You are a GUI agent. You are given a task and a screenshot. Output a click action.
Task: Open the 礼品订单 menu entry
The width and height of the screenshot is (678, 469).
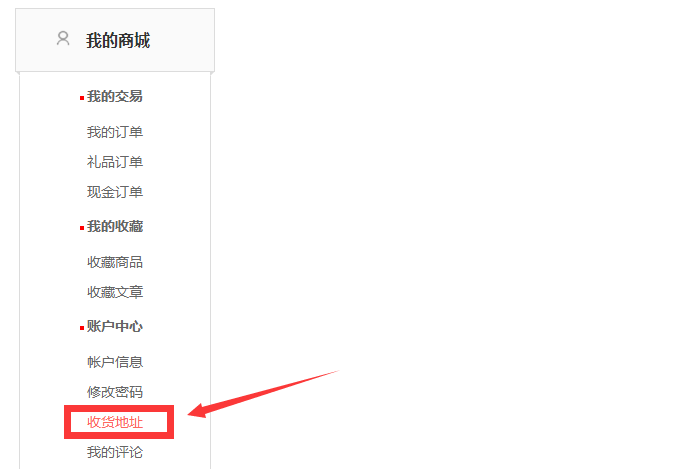115,162
